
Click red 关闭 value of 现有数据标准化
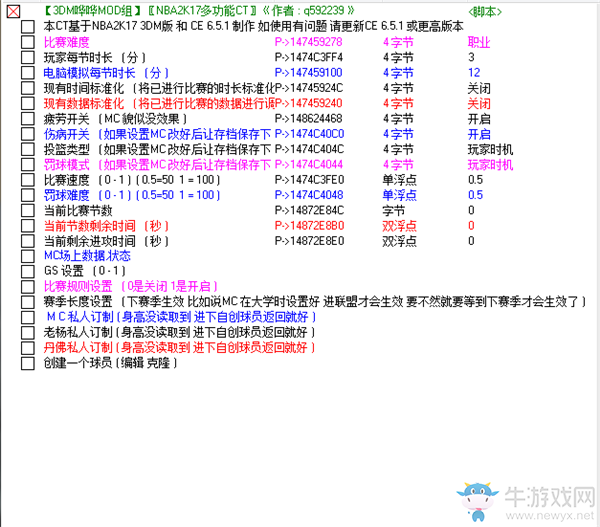[x=479, y=103]
